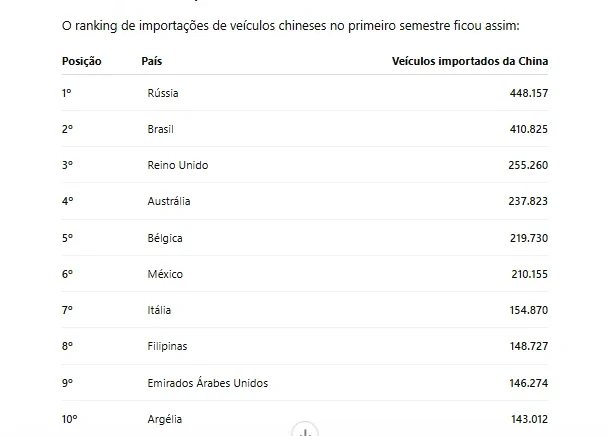Viewport: 611px width, 436px height.
Task: Click the Austrália country cell
Action: [169, 201]
